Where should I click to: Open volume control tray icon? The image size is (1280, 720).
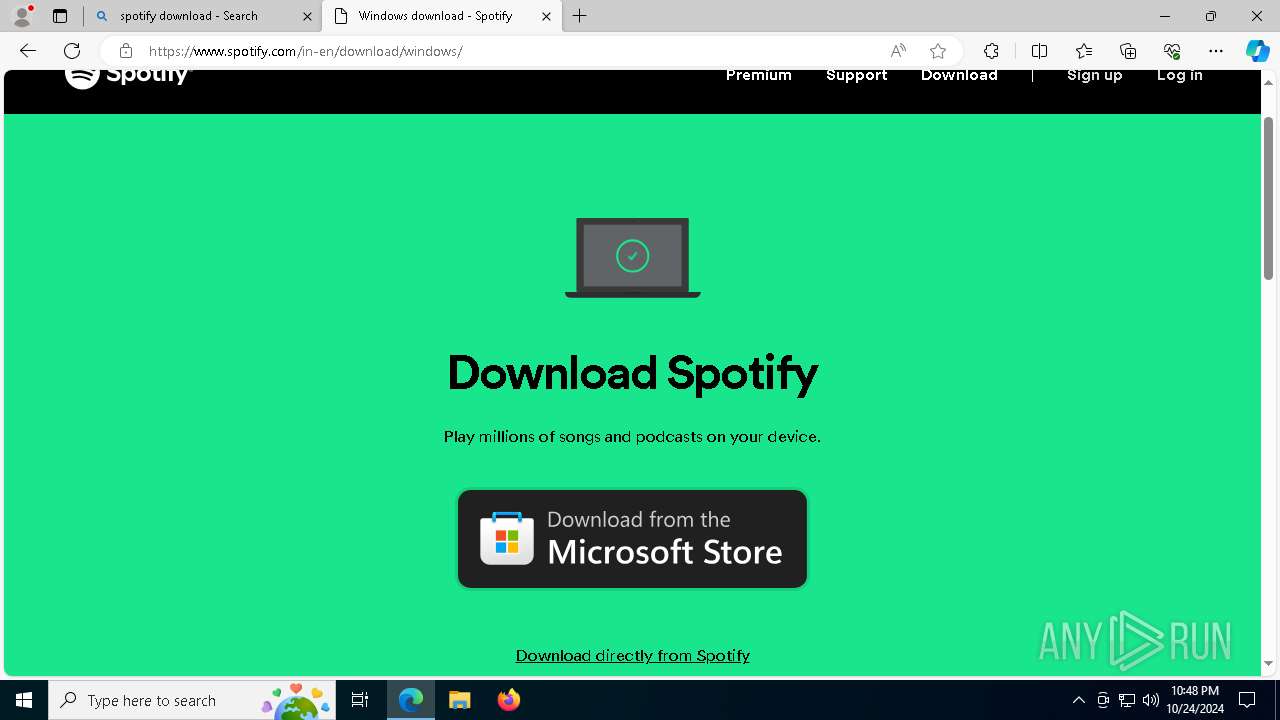(1151, 700)
